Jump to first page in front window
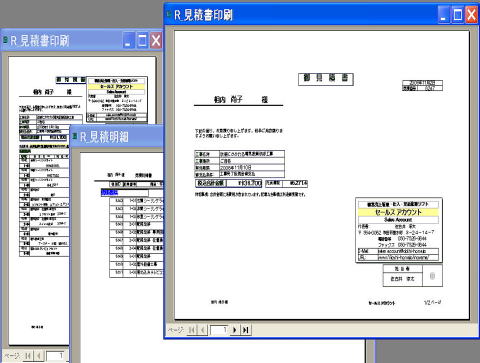This screenshot has height=363, width=480. pyautogui.click(x=192, y=330)
